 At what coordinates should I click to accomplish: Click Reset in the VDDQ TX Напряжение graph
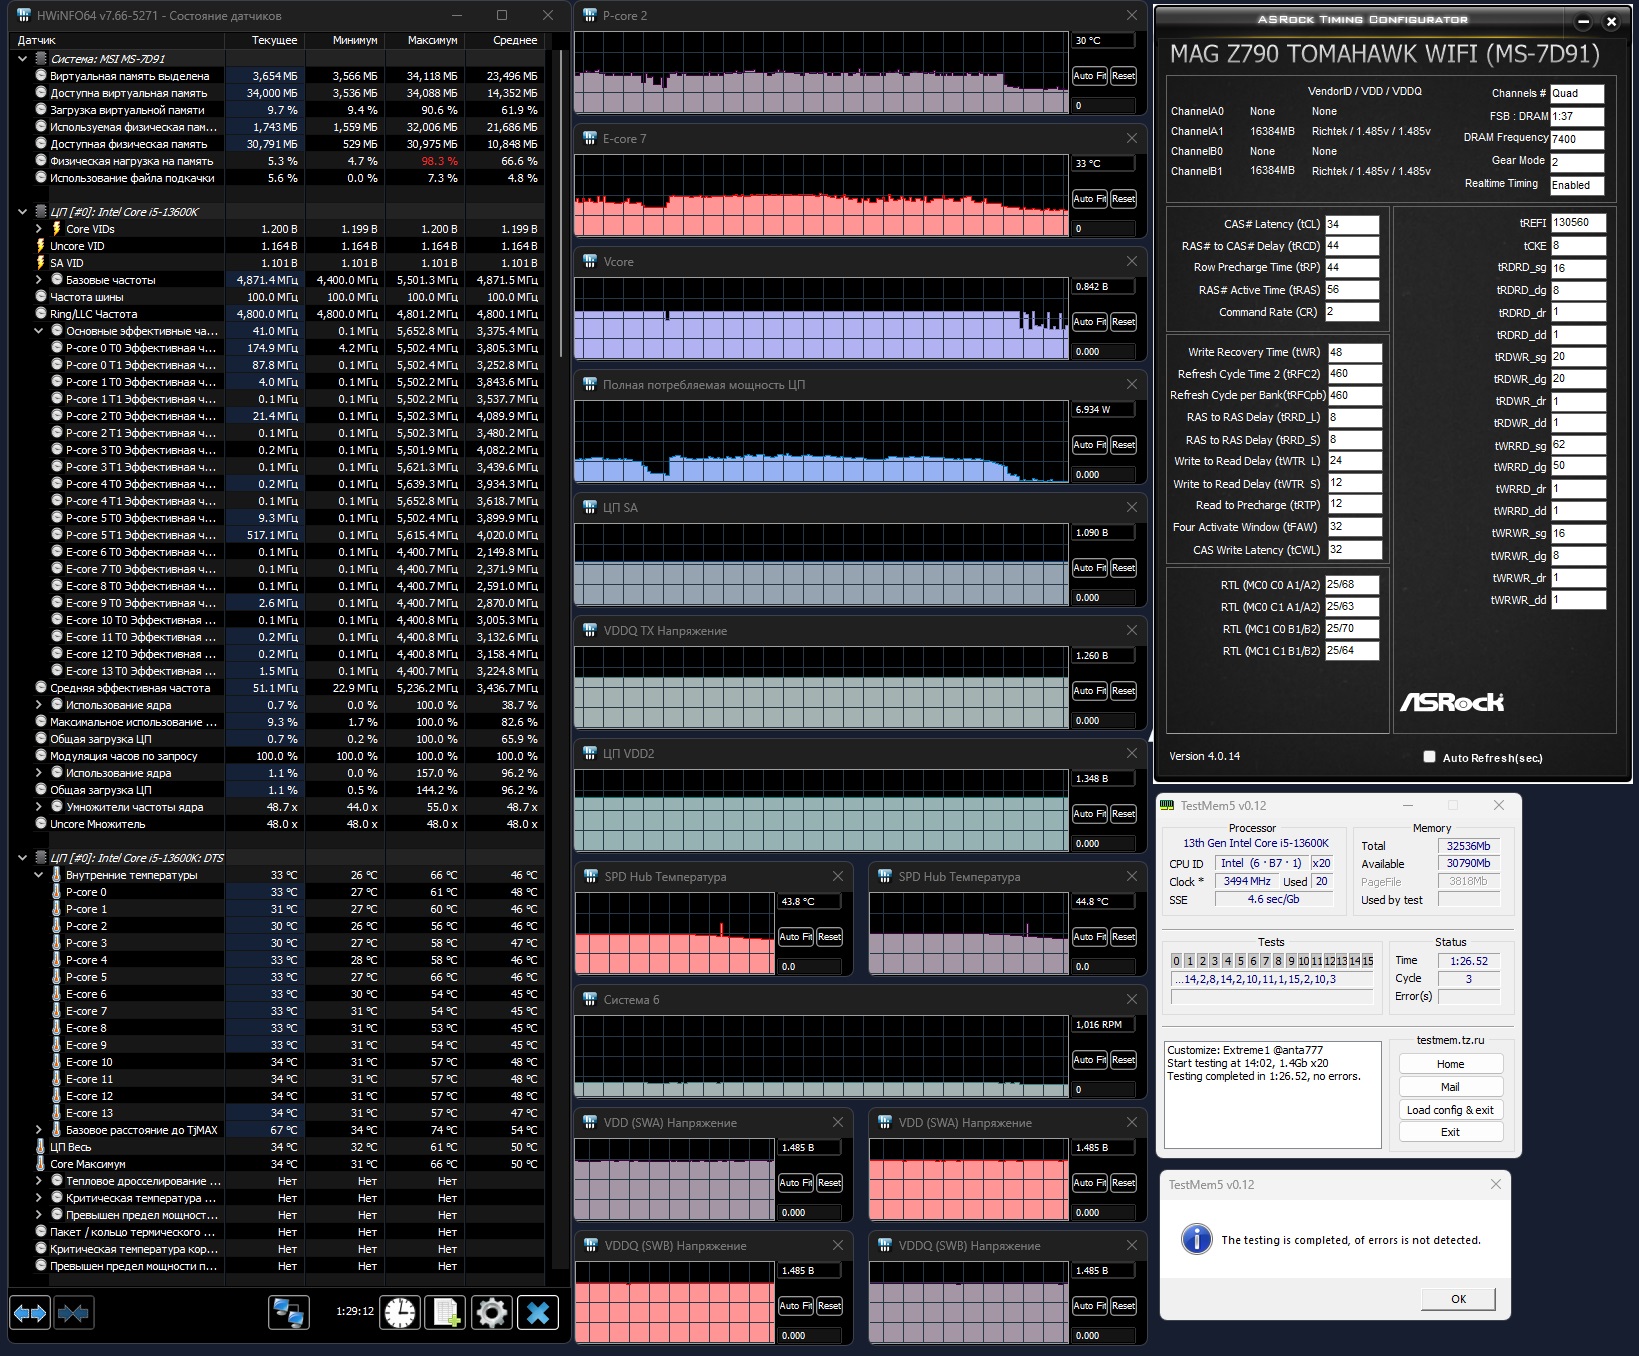(x=1123, y=691)
